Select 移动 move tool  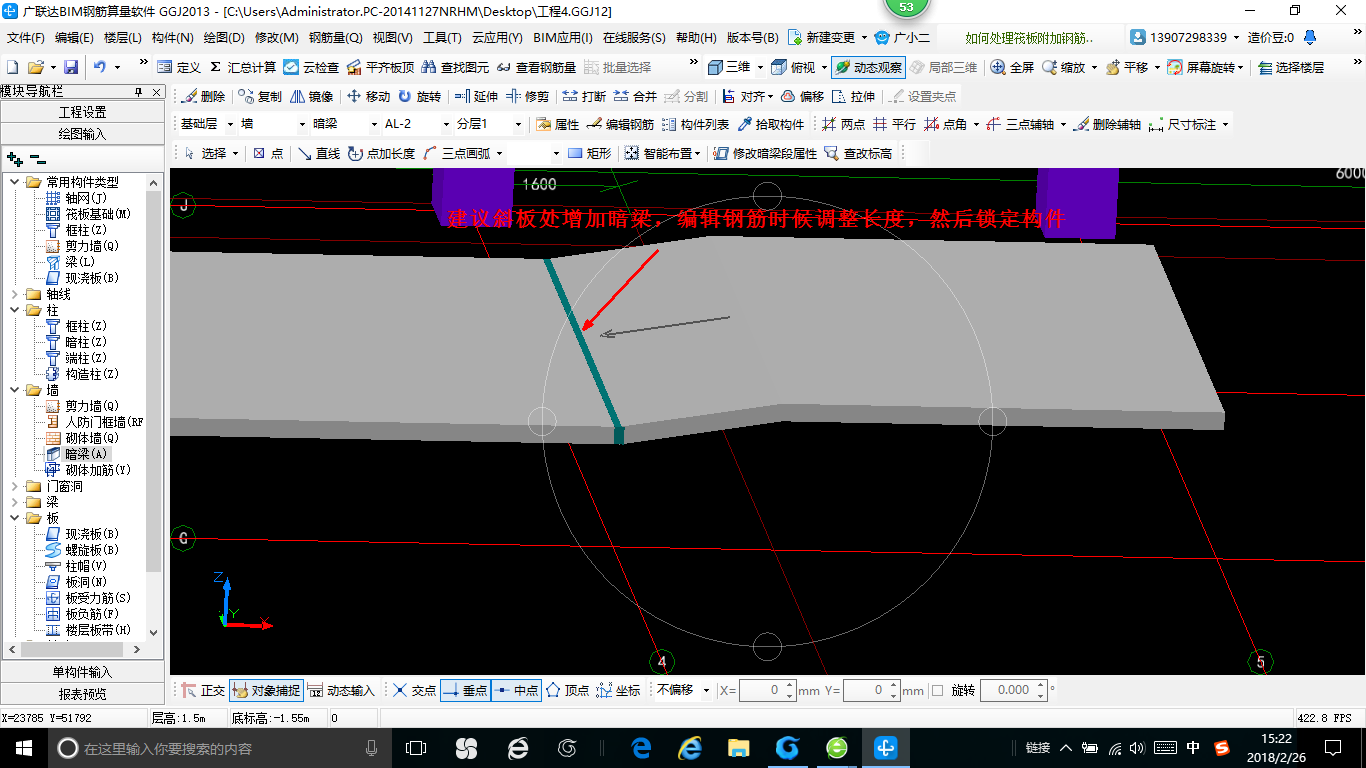pyautogui.click(x=368, y=96)
